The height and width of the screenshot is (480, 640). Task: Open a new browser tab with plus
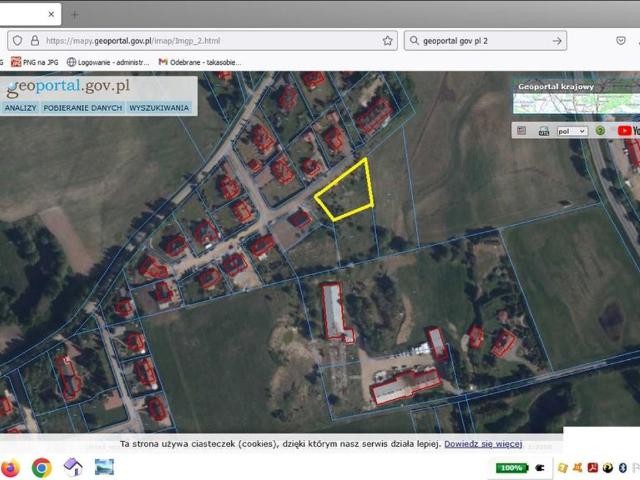click(x=74, y=14)
